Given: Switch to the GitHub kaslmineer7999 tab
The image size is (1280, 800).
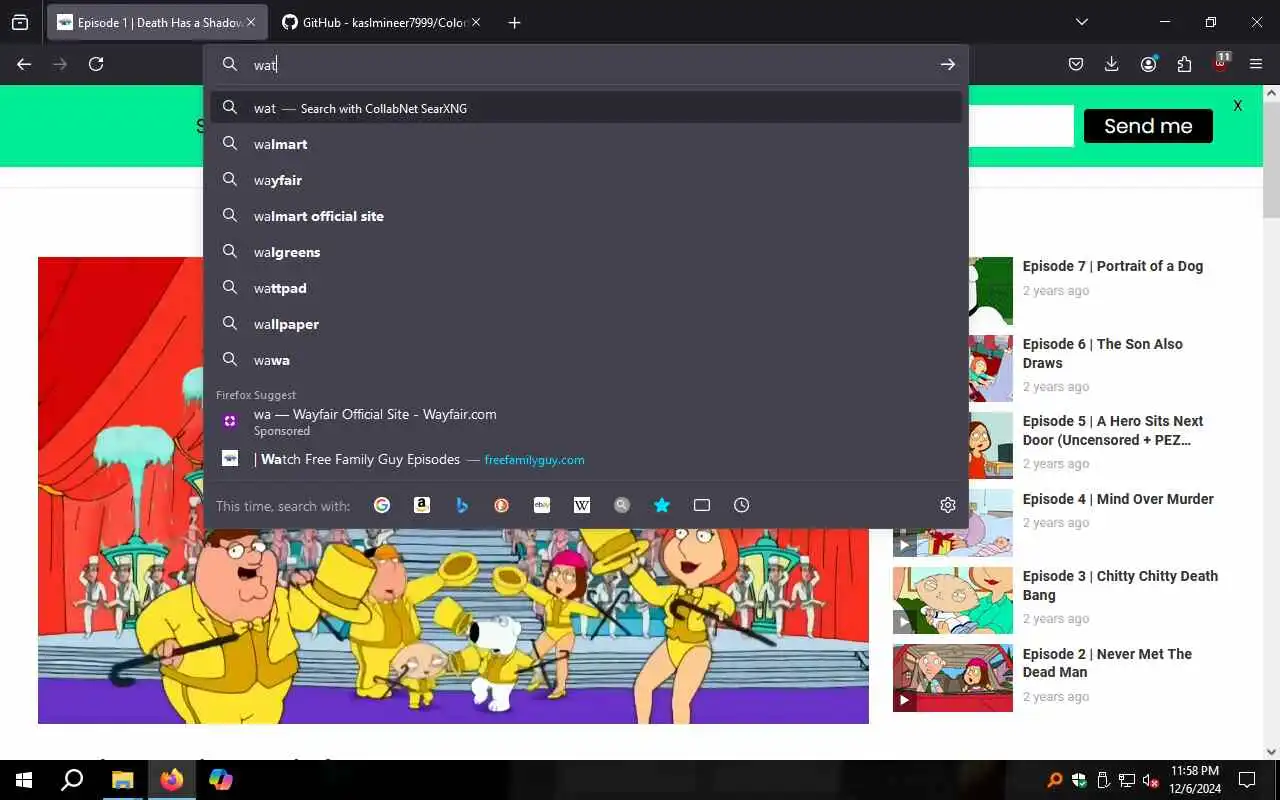Looking at the screenshot, I should [378, 22].
